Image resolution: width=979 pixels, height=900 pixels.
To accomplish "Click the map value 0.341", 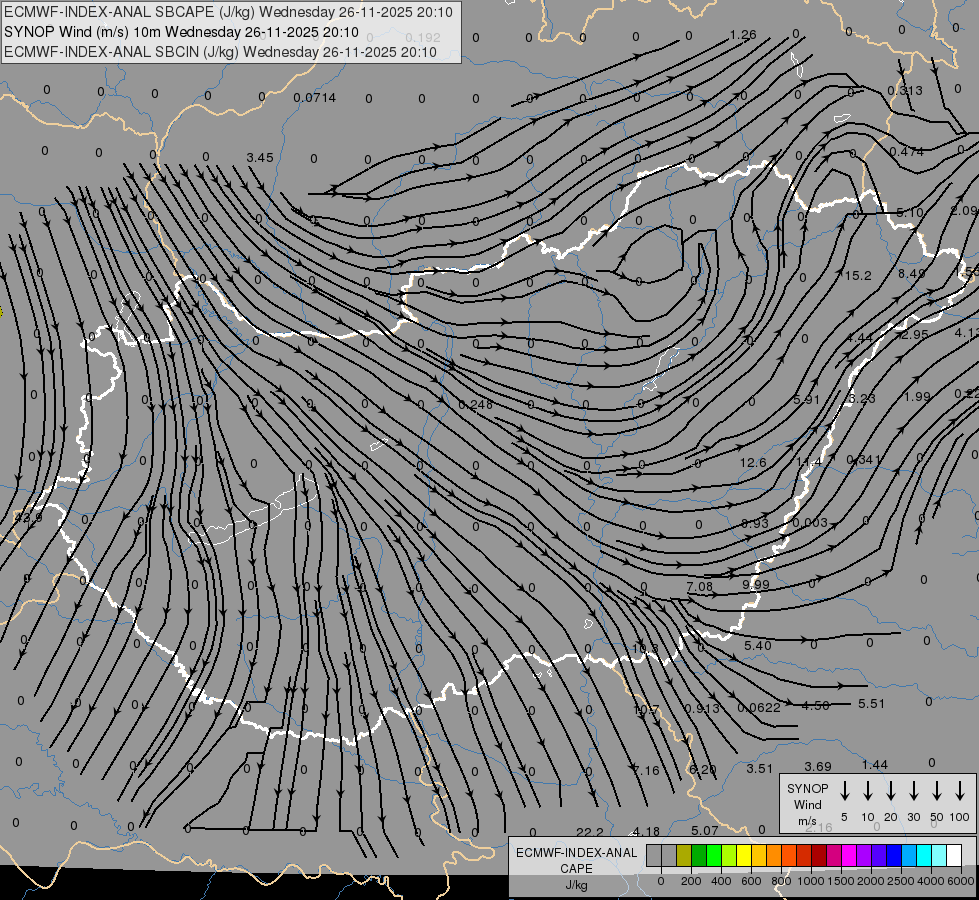I will pyautogui.click(x=864, y=460).
